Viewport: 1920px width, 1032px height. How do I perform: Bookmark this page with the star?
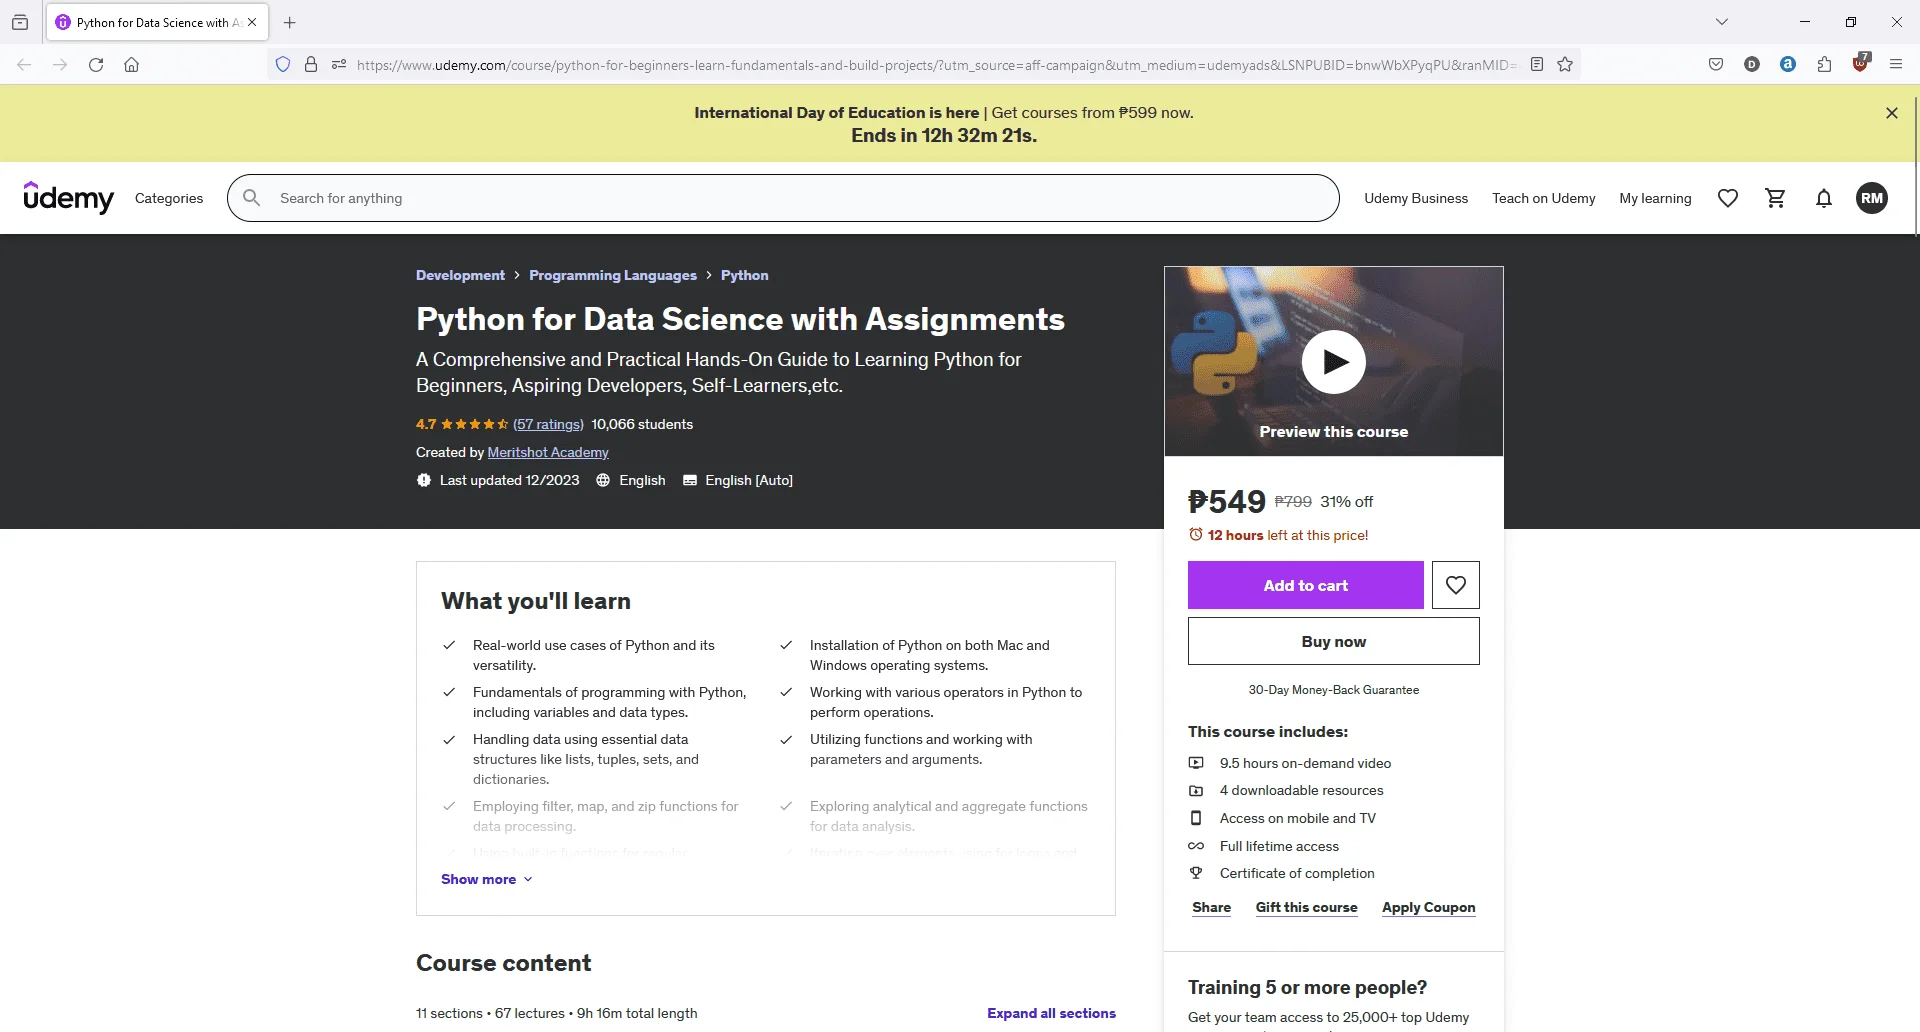click(1565, 65)
